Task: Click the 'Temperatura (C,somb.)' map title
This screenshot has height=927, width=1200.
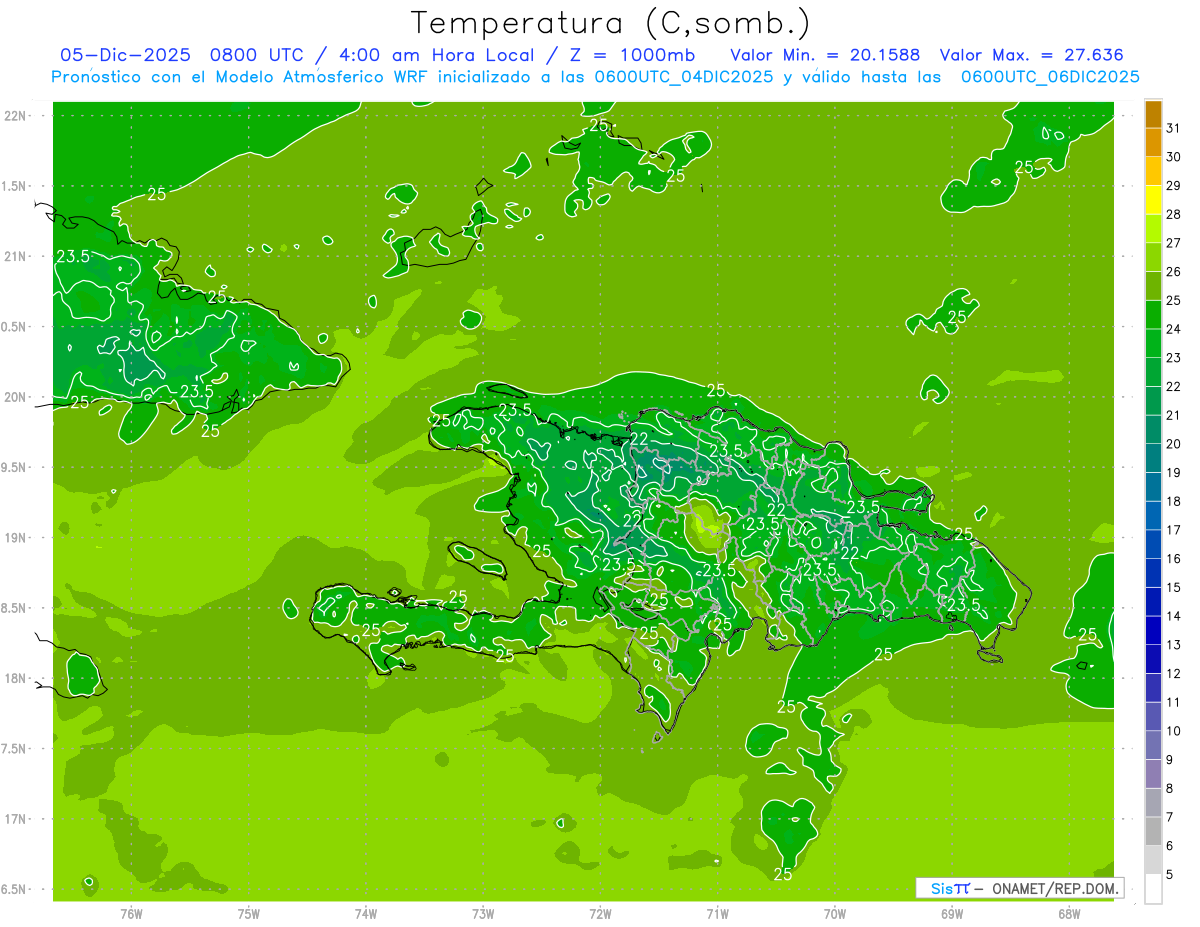Action: 610,23
